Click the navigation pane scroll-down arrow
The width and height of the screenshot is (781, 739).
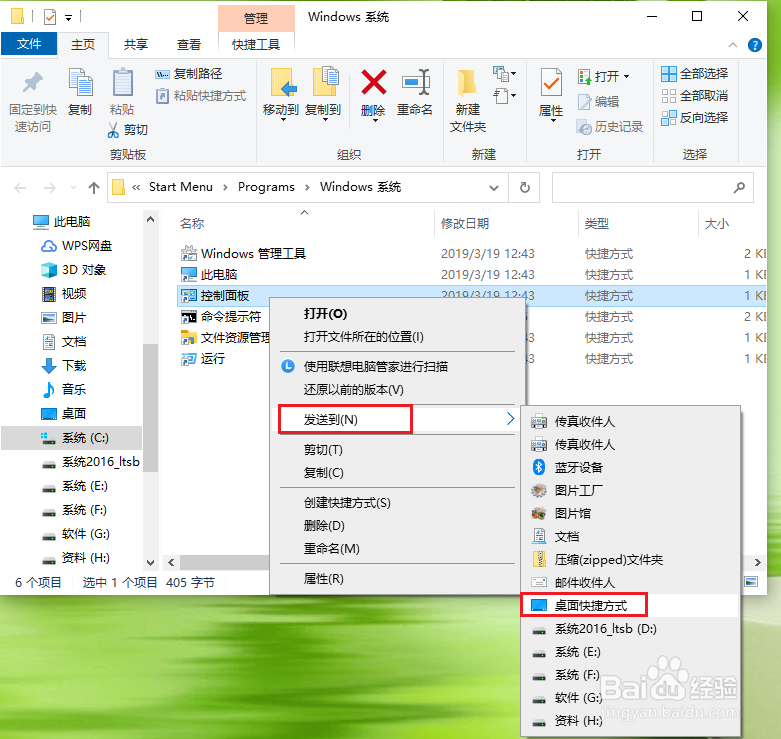[x=150, y=563]
